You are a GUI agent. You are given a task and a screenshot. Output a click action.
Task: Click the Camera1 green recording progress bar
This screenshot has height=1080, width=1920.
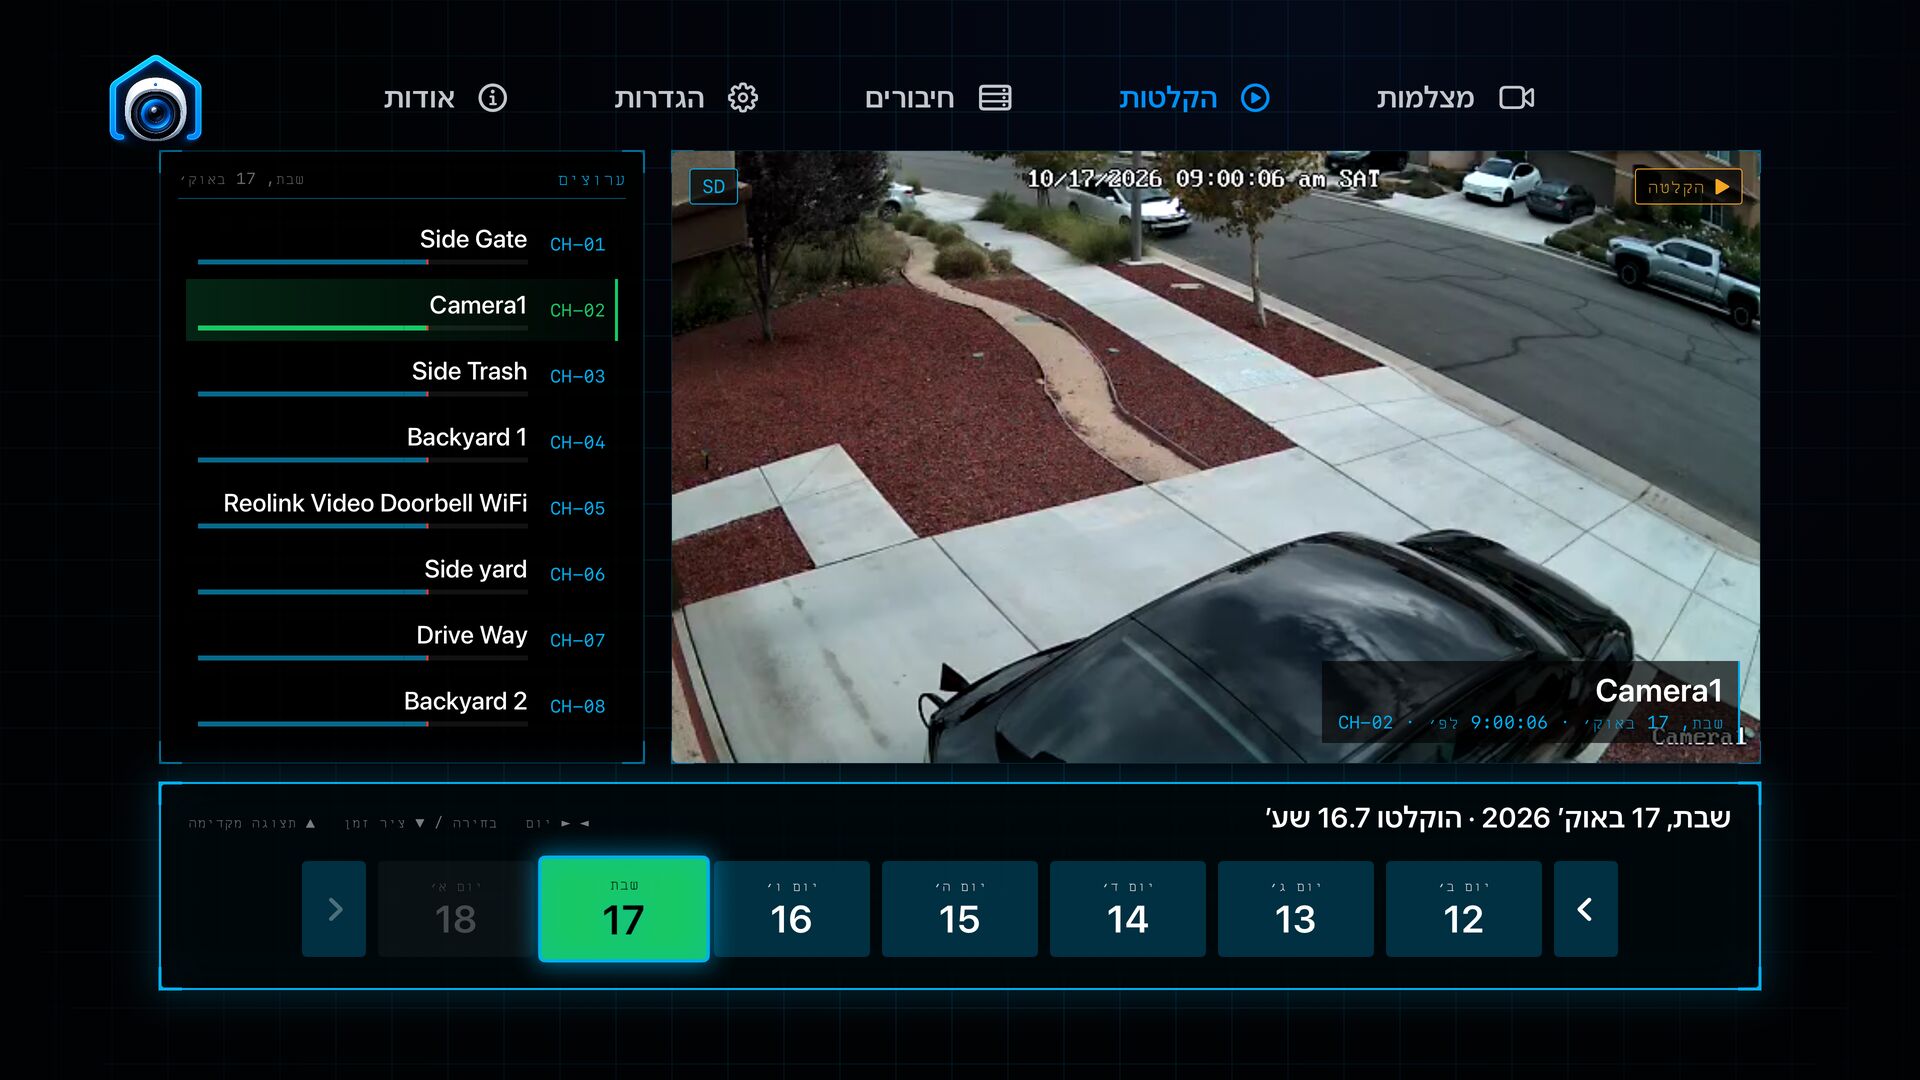coord(362,328)
